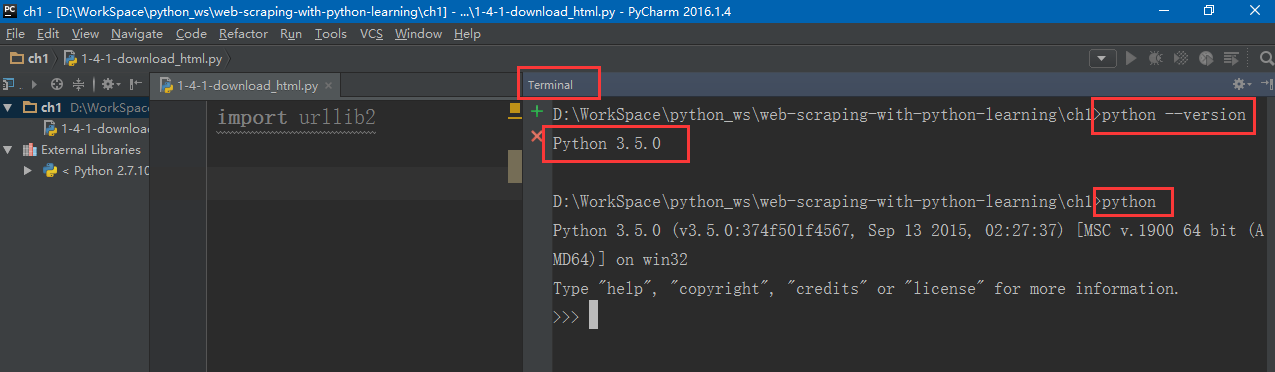1275x372 pixels.
Task: Click the urllib2 module name in editor
Action: 337,118
